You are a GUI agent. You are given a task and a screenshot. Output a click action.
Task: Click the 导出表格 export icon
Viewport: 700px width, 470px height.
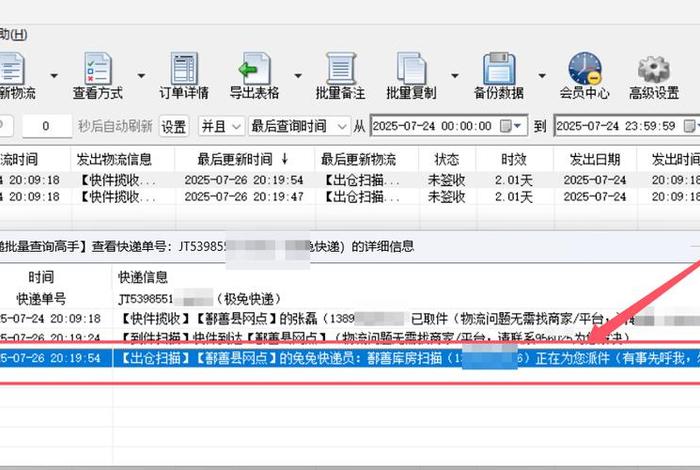click(x=254, y=68)
